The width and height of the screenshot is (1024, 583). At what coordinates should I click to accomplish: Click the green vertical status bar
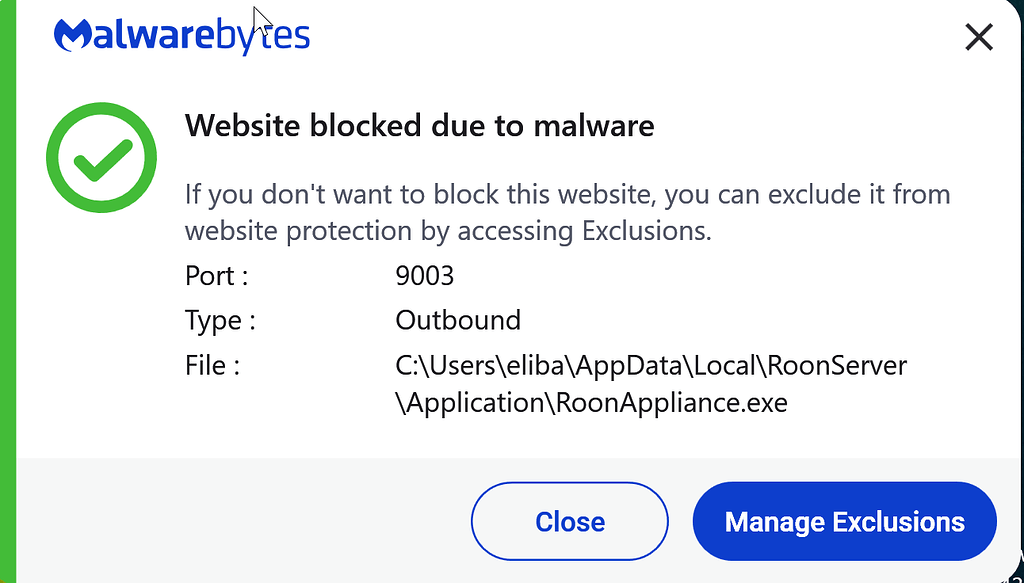pyautogui.click(x=8, y=291)
